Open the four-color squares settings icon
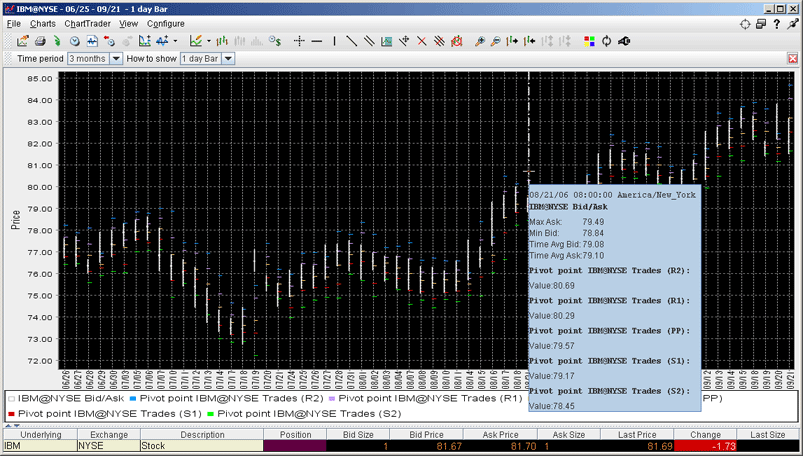Image resolution: width=803 pixels, height=456 pixels. tap(589, 41)
